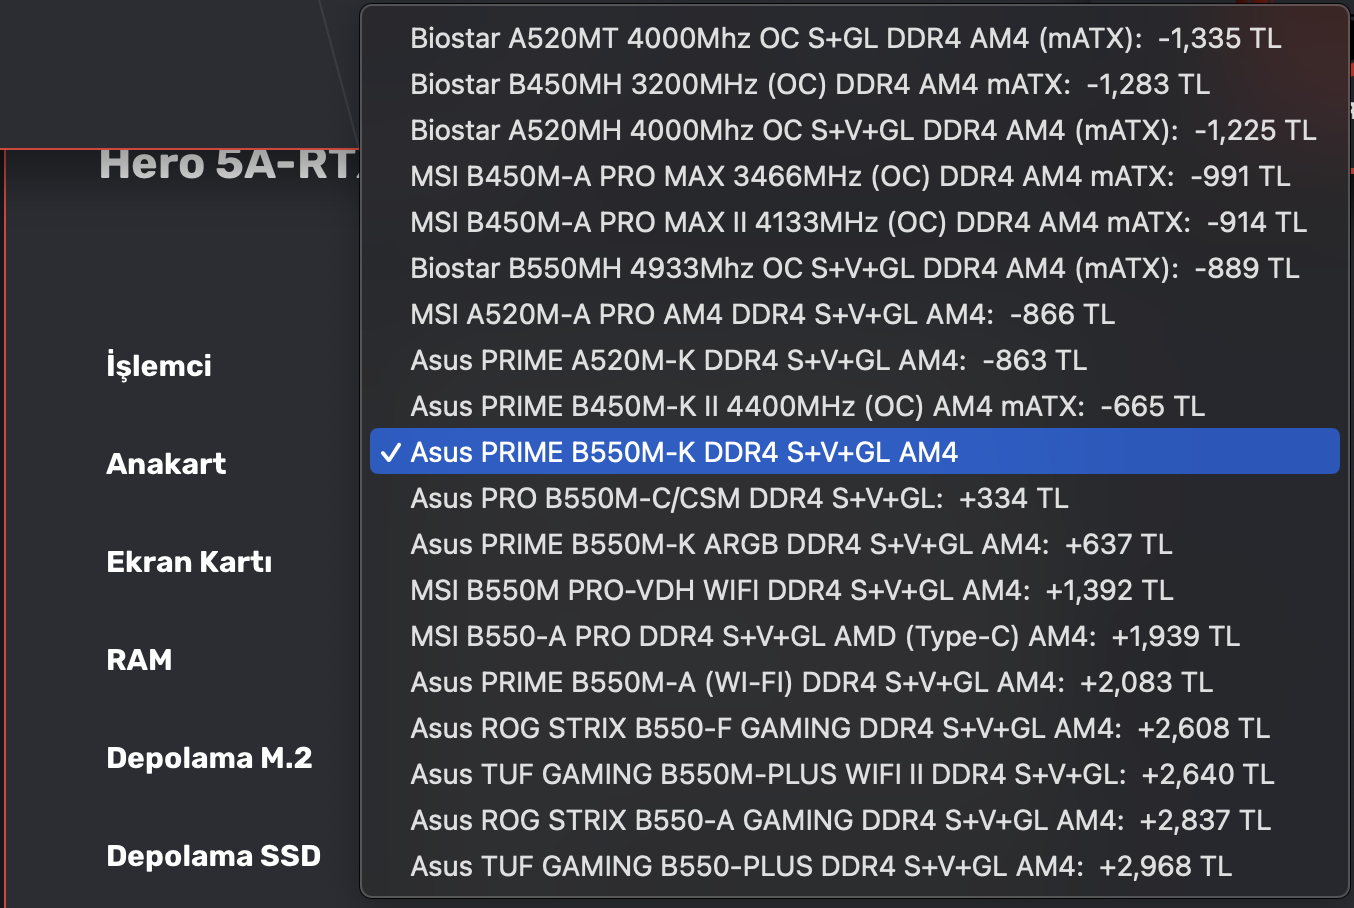Select Asus ROG STRIX B550-A GAMING
The image size is (1354, 908).
840,820
